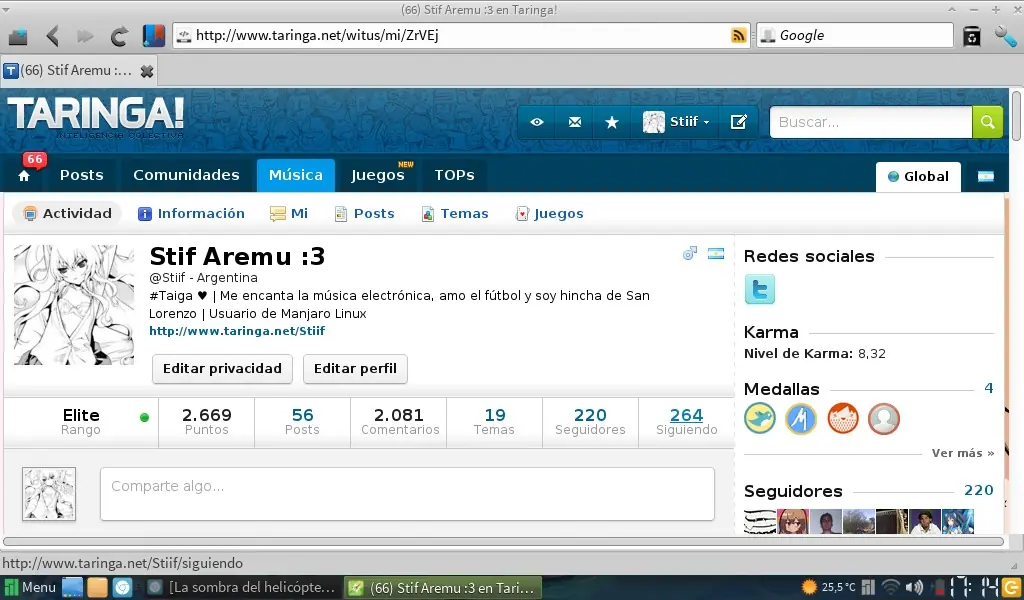Click the large profile avatar image
1024x600 pixels.
(x=74, y=305)
